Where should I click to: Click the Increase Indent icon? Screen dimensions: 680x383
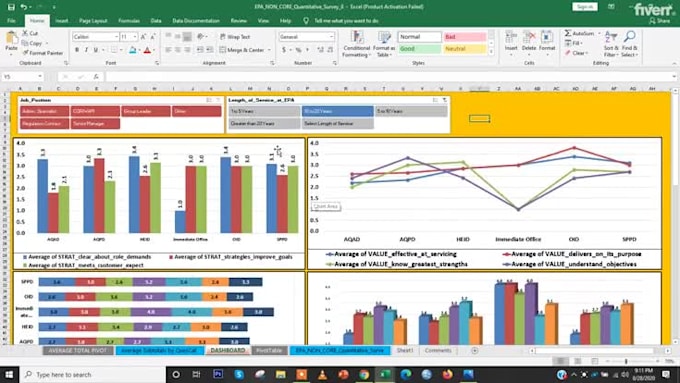tap(209, 50)
